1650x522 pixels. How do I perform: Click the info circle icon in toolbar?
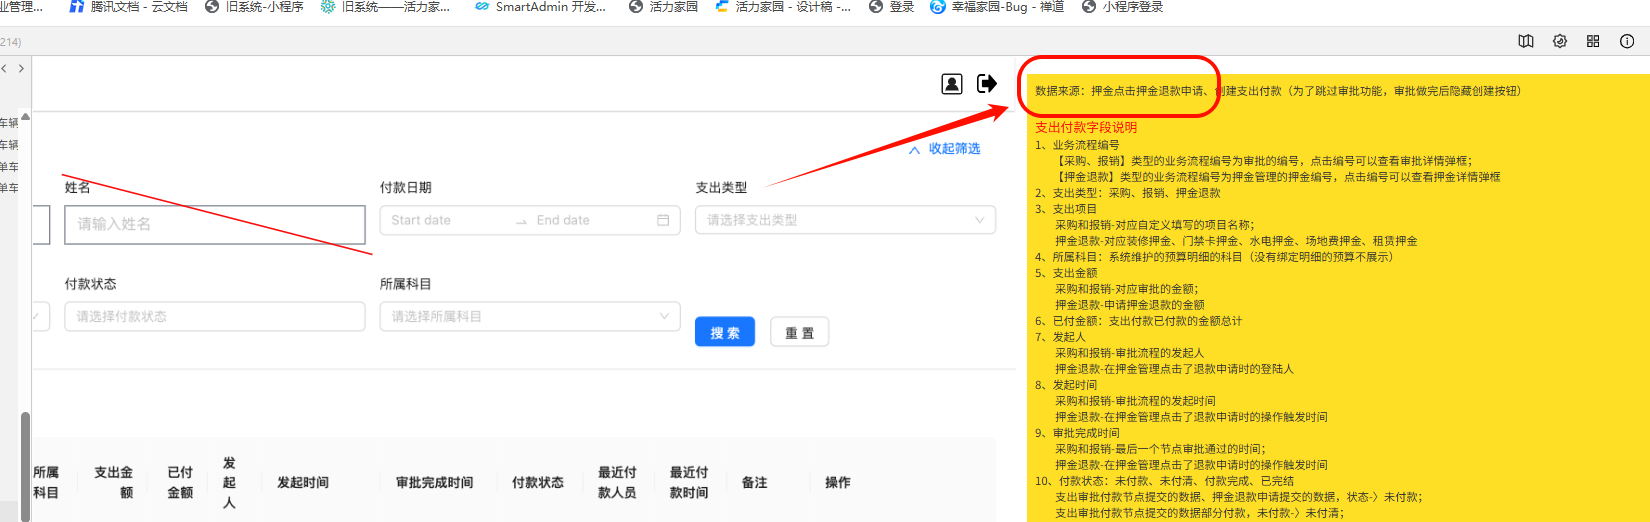click(x=1627, y=41)
